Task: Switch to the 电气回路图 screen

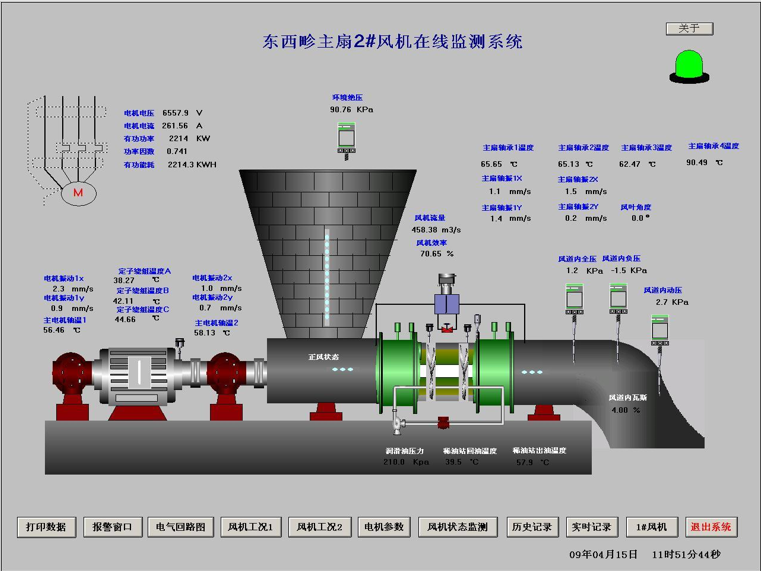Action: (x=180, y=527)
